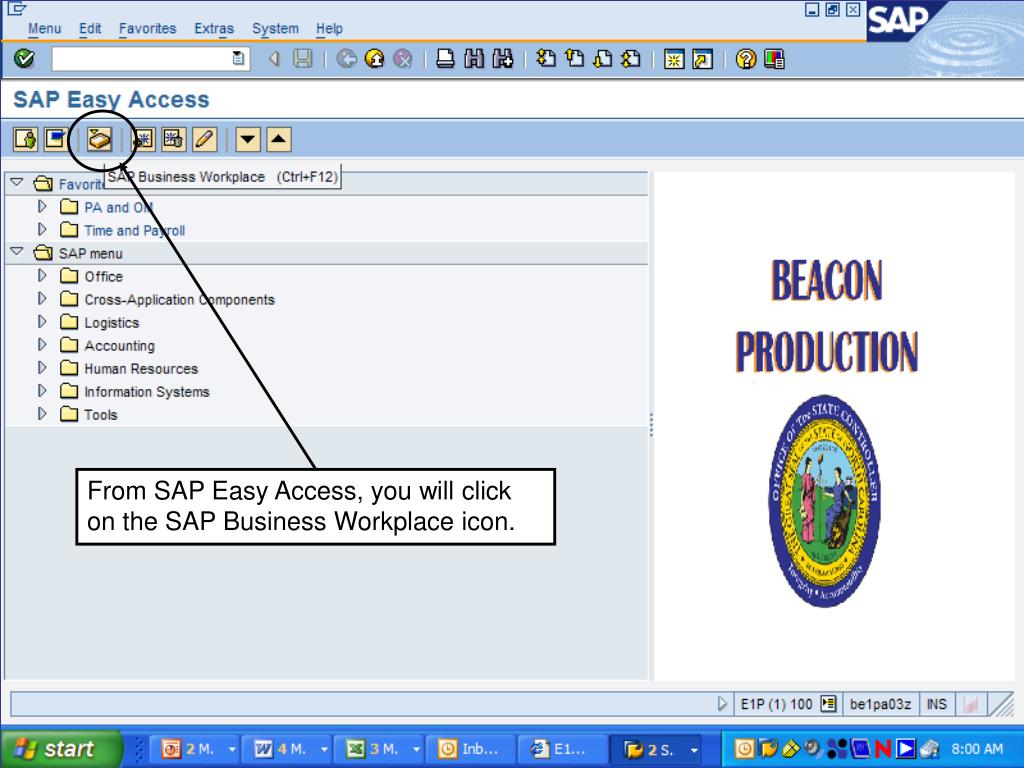The height and width of the screenshot is (768, 1024).
Task: Select the Logistics tree label
Action: (x=112, y=323)
